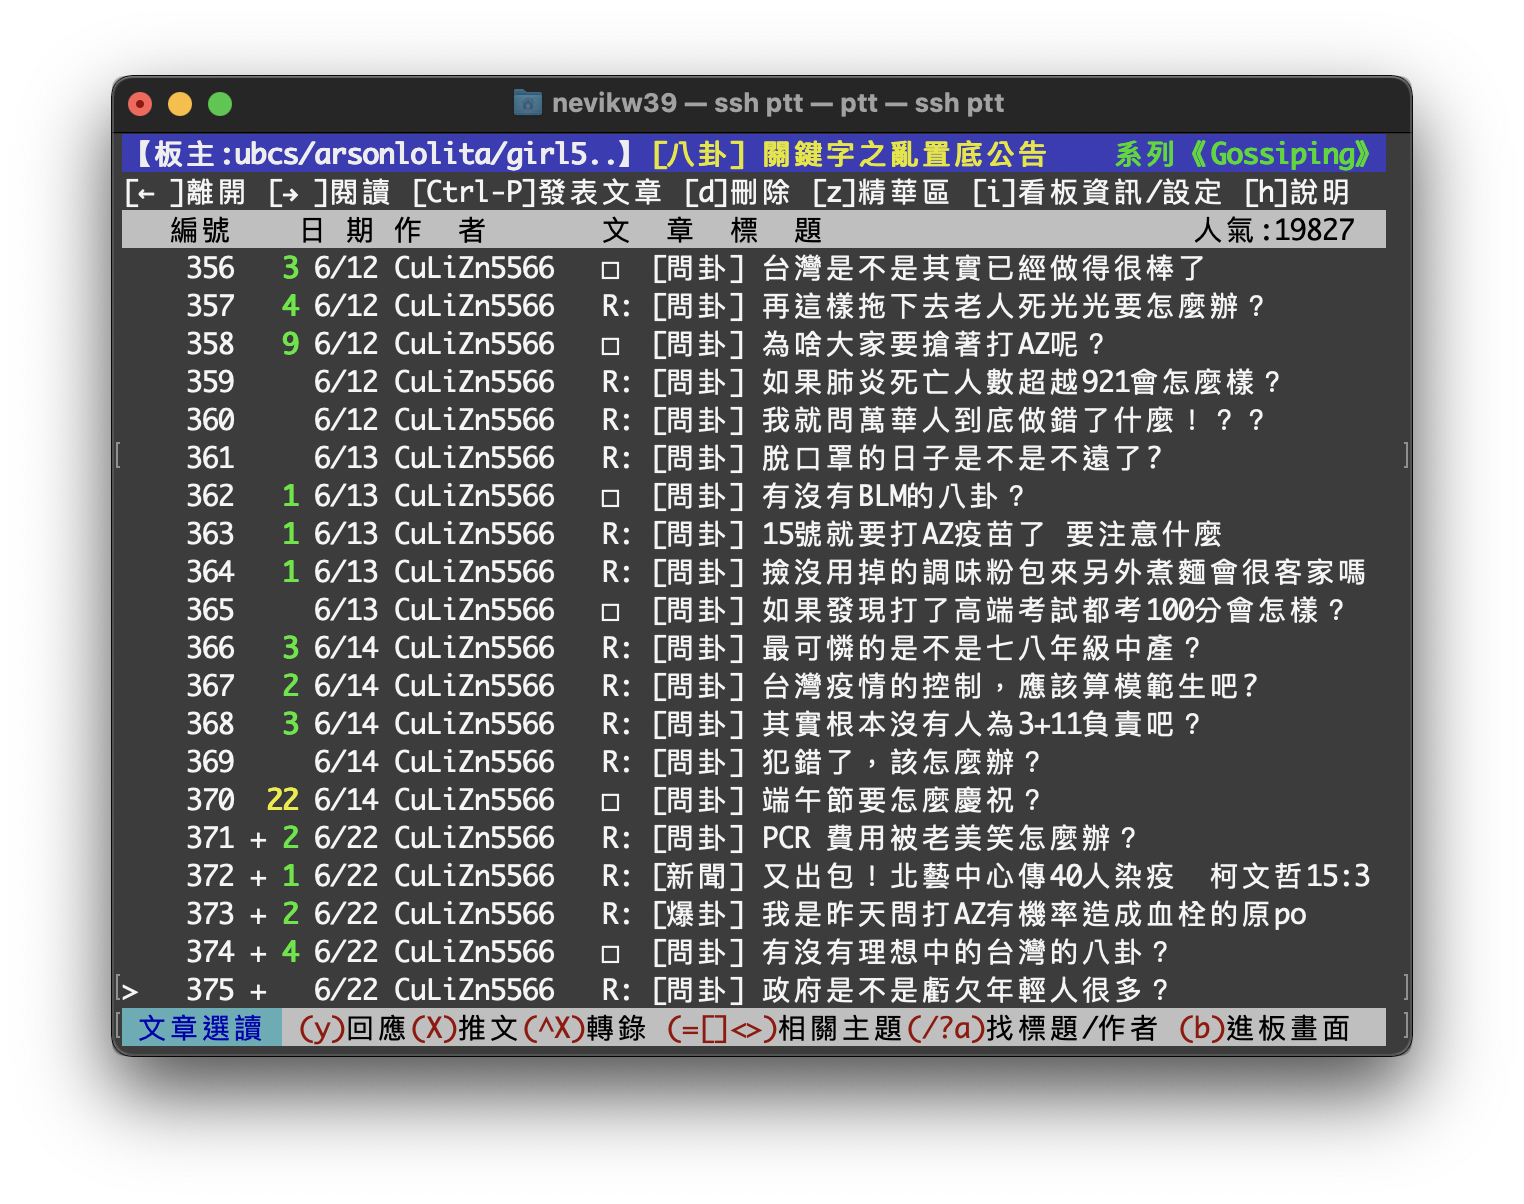The height and width of the screenshot is (1204, 1524).
Task: Click the R: reply marker on post 367
Action: click(x=616, y=686)
